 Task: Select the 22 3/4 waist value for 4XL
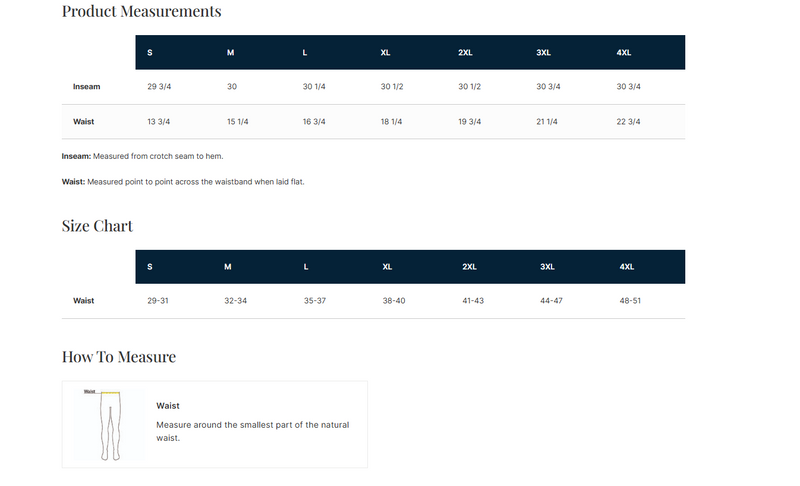tap(628, 122)
